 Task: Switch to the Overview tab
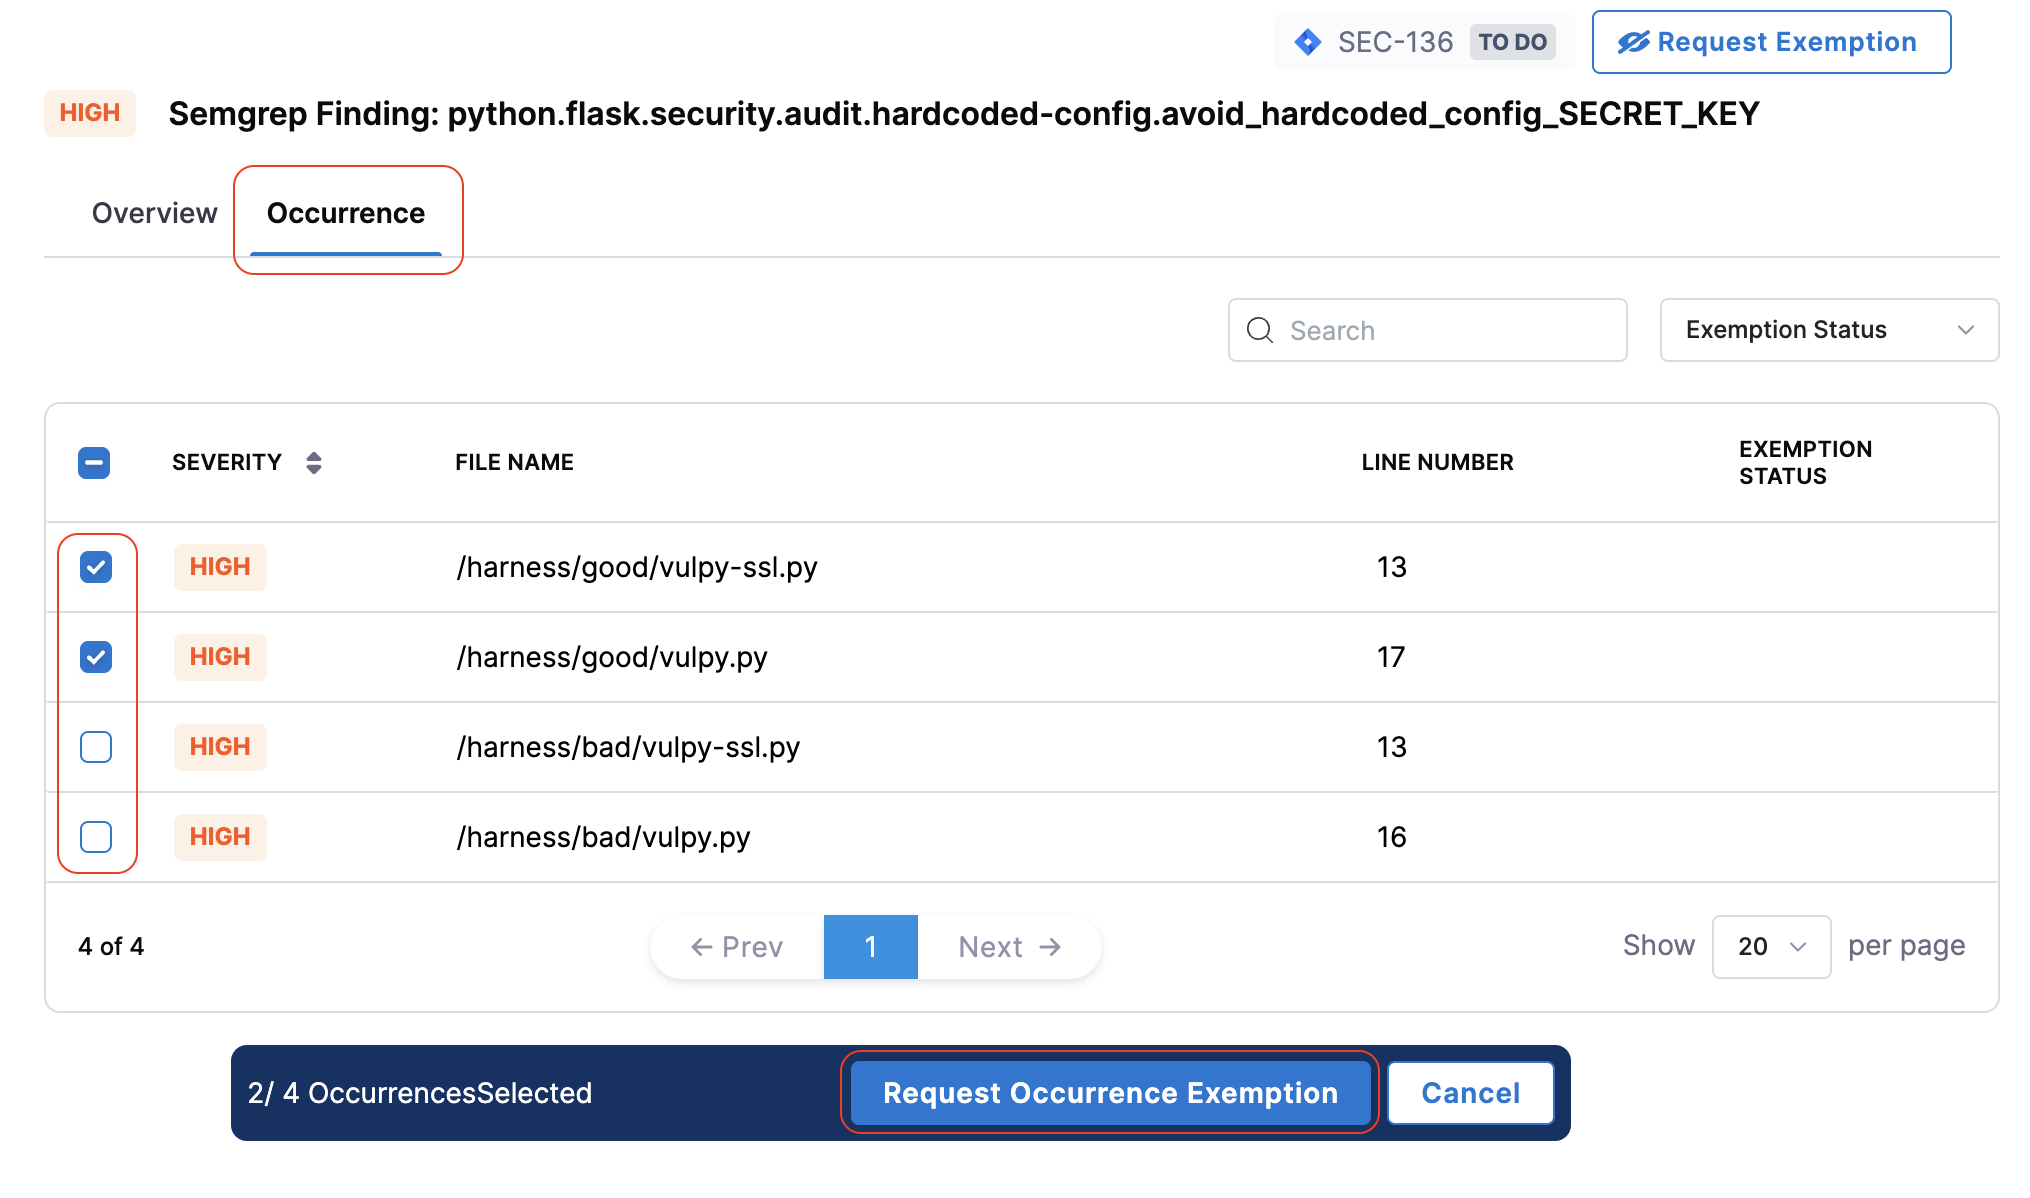point(154,213)
